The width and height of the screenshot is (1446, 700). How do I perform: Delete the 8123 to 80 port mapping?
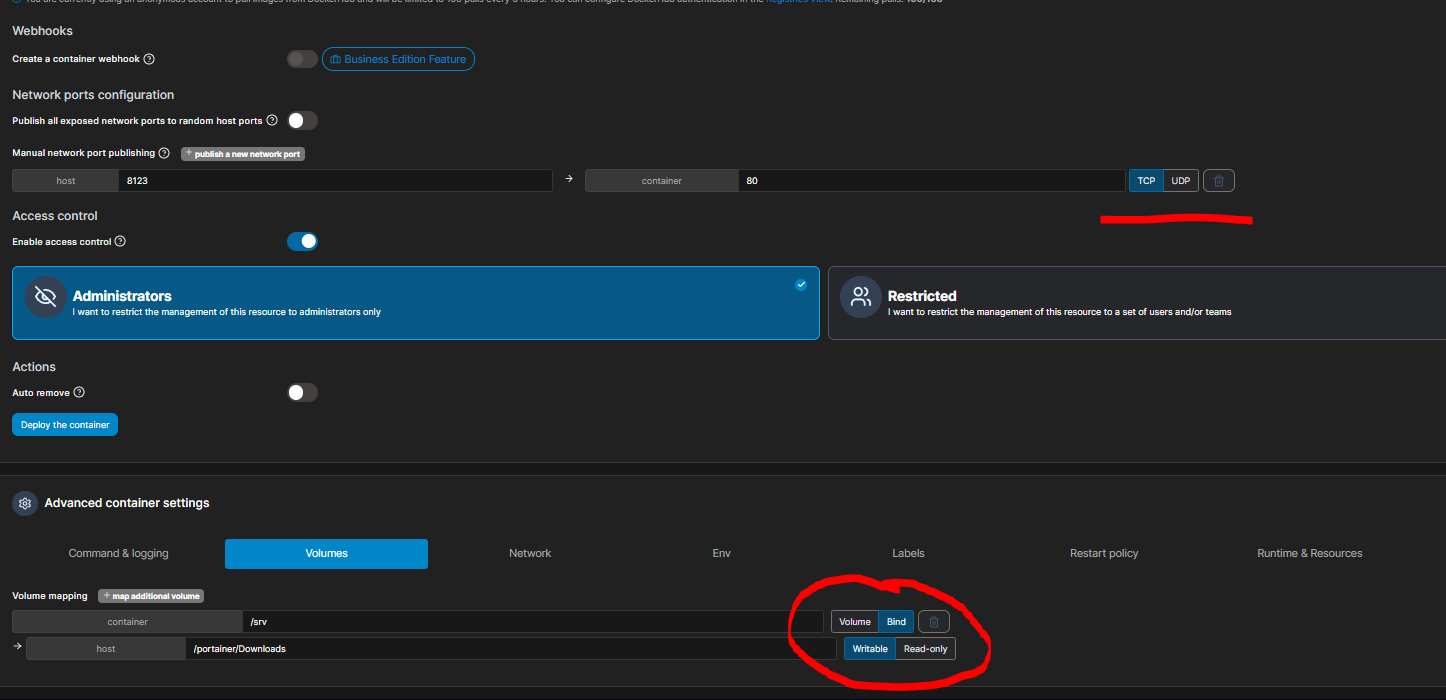click(1219, 181)
